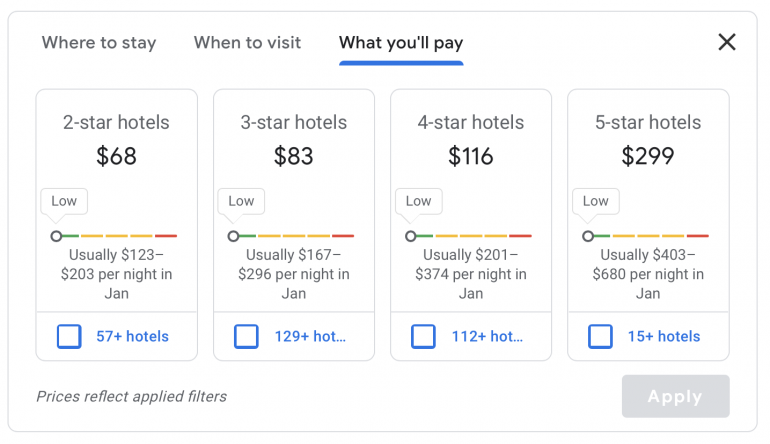Click the $116 price for 4-star hotels
The height and width of the screenshot is (444, 770).
[471, 157]
